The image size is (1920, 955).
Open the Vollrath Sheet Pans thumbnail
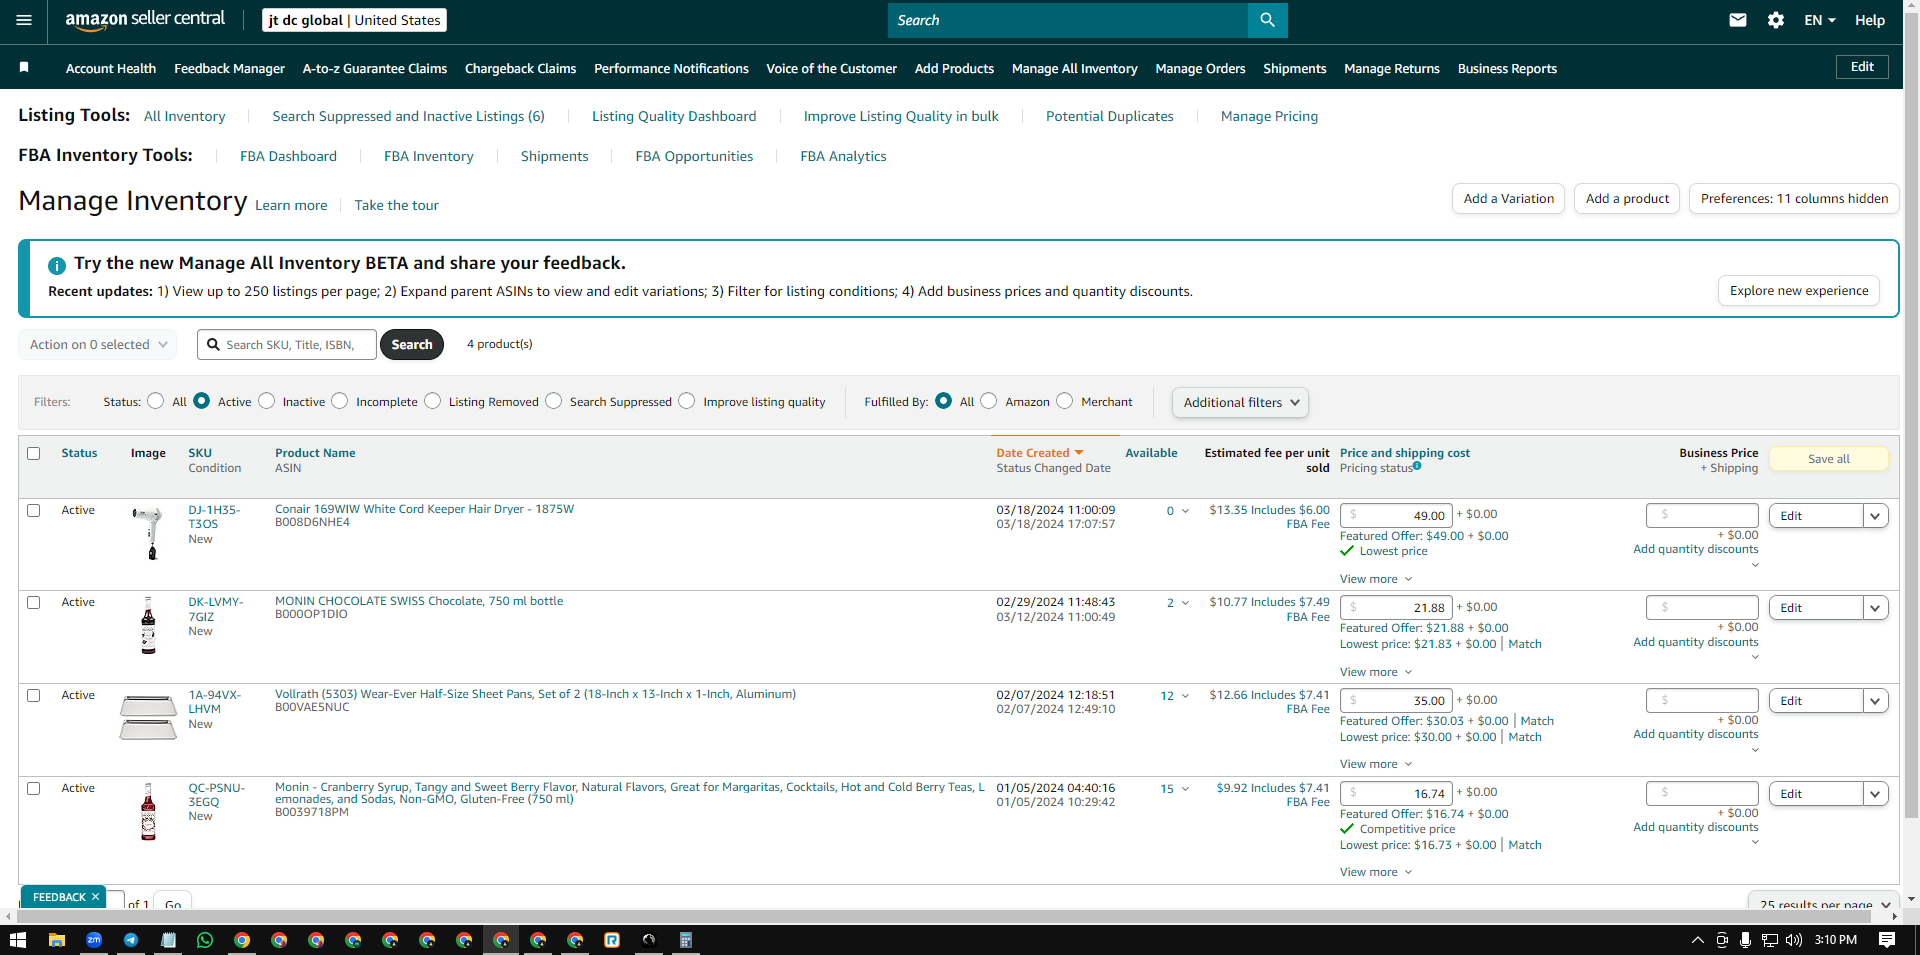[148, 717]
